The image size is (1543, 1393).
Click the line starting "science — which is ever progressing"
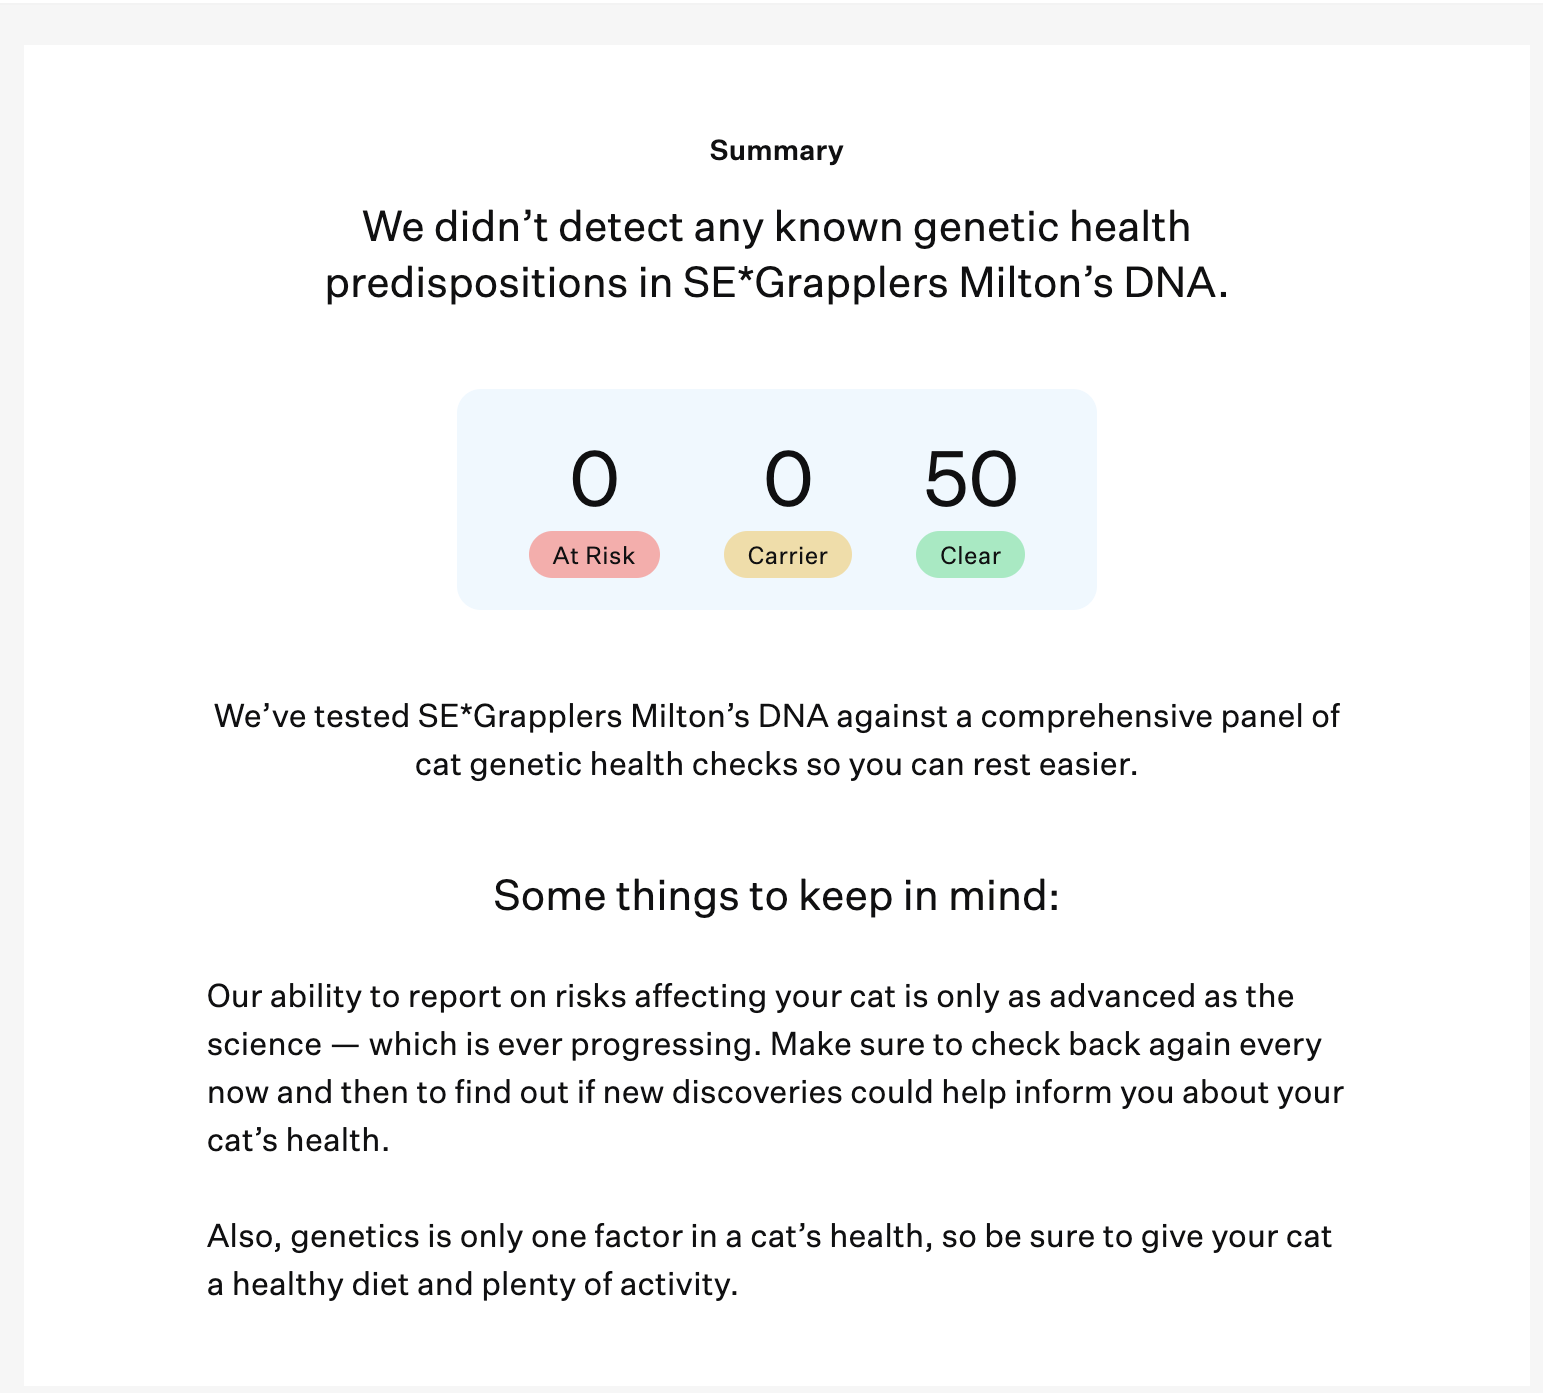[x=764, y=1044]
